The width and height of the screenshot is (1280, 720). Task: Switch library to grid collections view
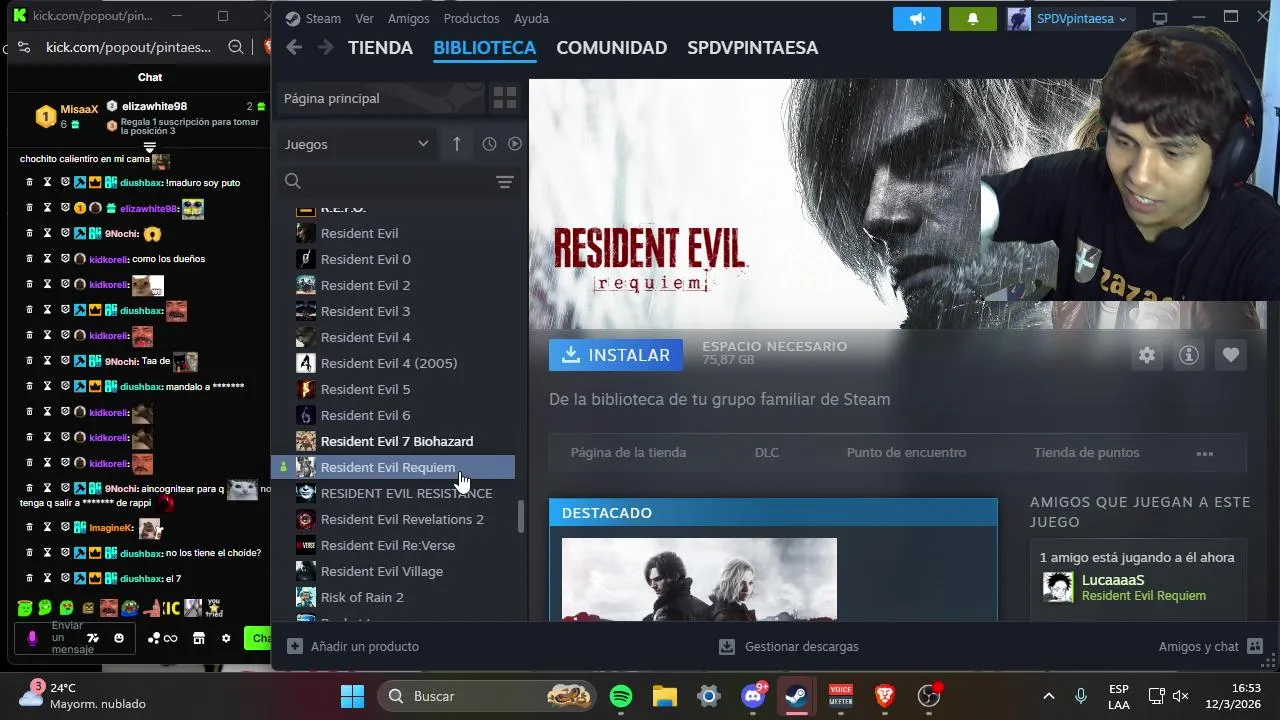[x=505, y=98]
